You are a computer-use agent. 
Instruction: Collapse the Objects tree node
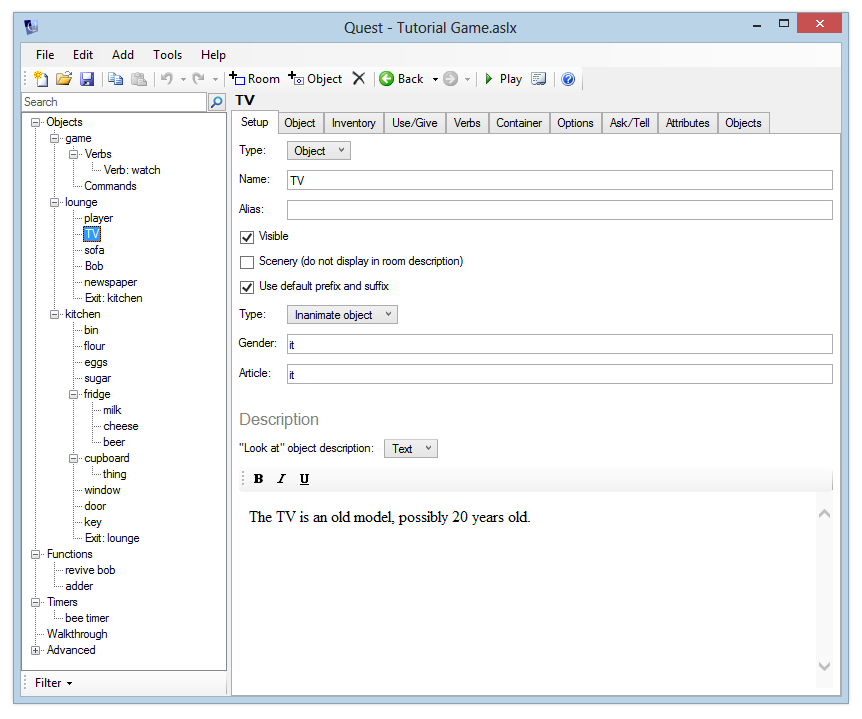36,123
